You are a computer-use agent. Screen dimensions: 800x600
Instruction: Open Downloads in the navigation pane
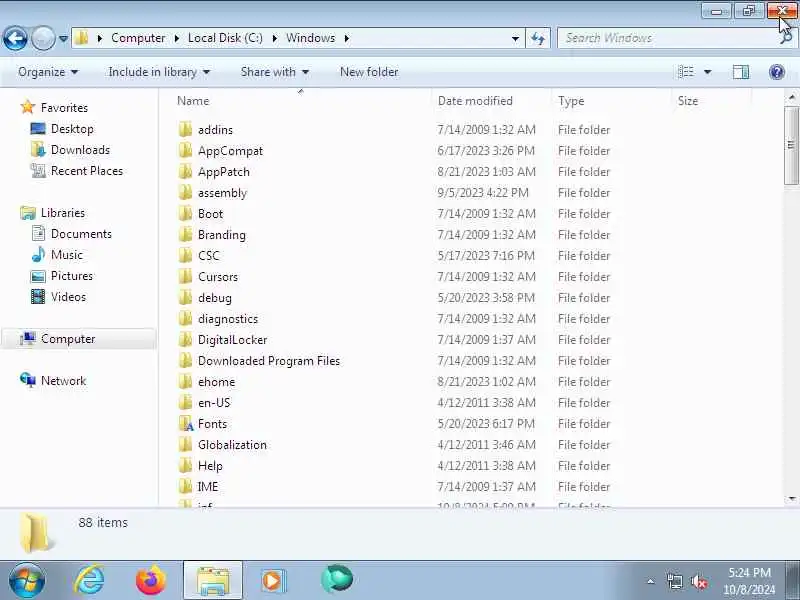point(80,149)
